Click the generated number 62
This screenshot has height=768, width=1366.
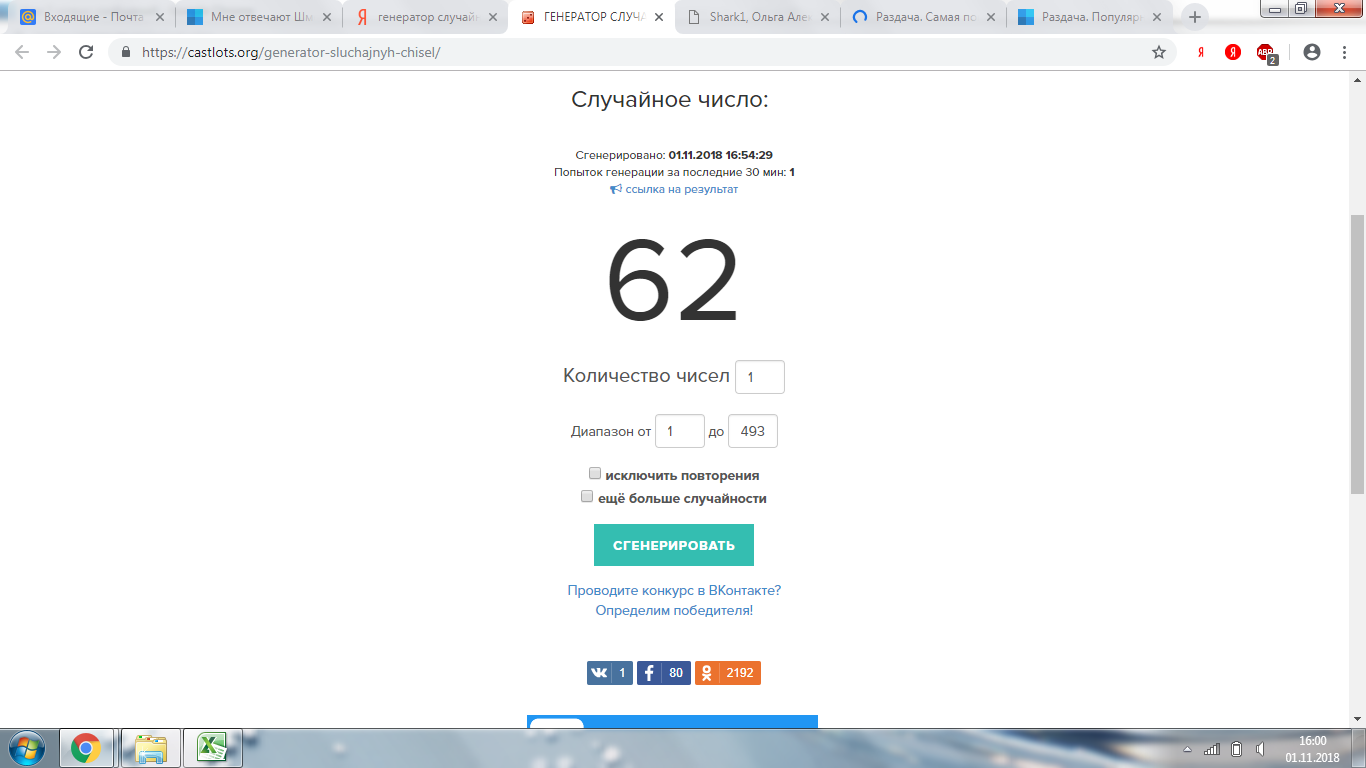pos(673,282)
